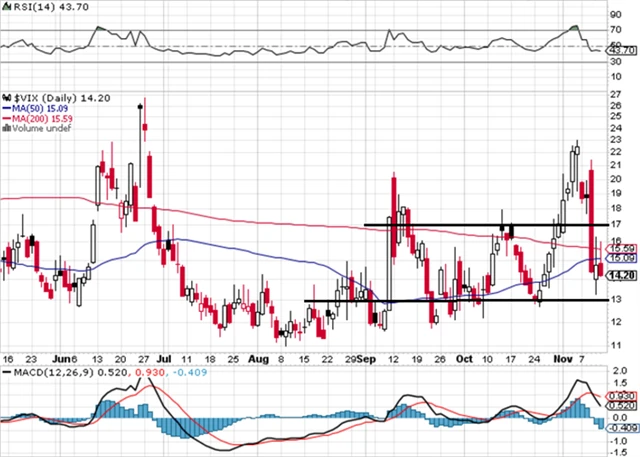640x457 pixels.
Task: Click the 15.59 MA(200) value tag
Action: (x=622, y=247)
